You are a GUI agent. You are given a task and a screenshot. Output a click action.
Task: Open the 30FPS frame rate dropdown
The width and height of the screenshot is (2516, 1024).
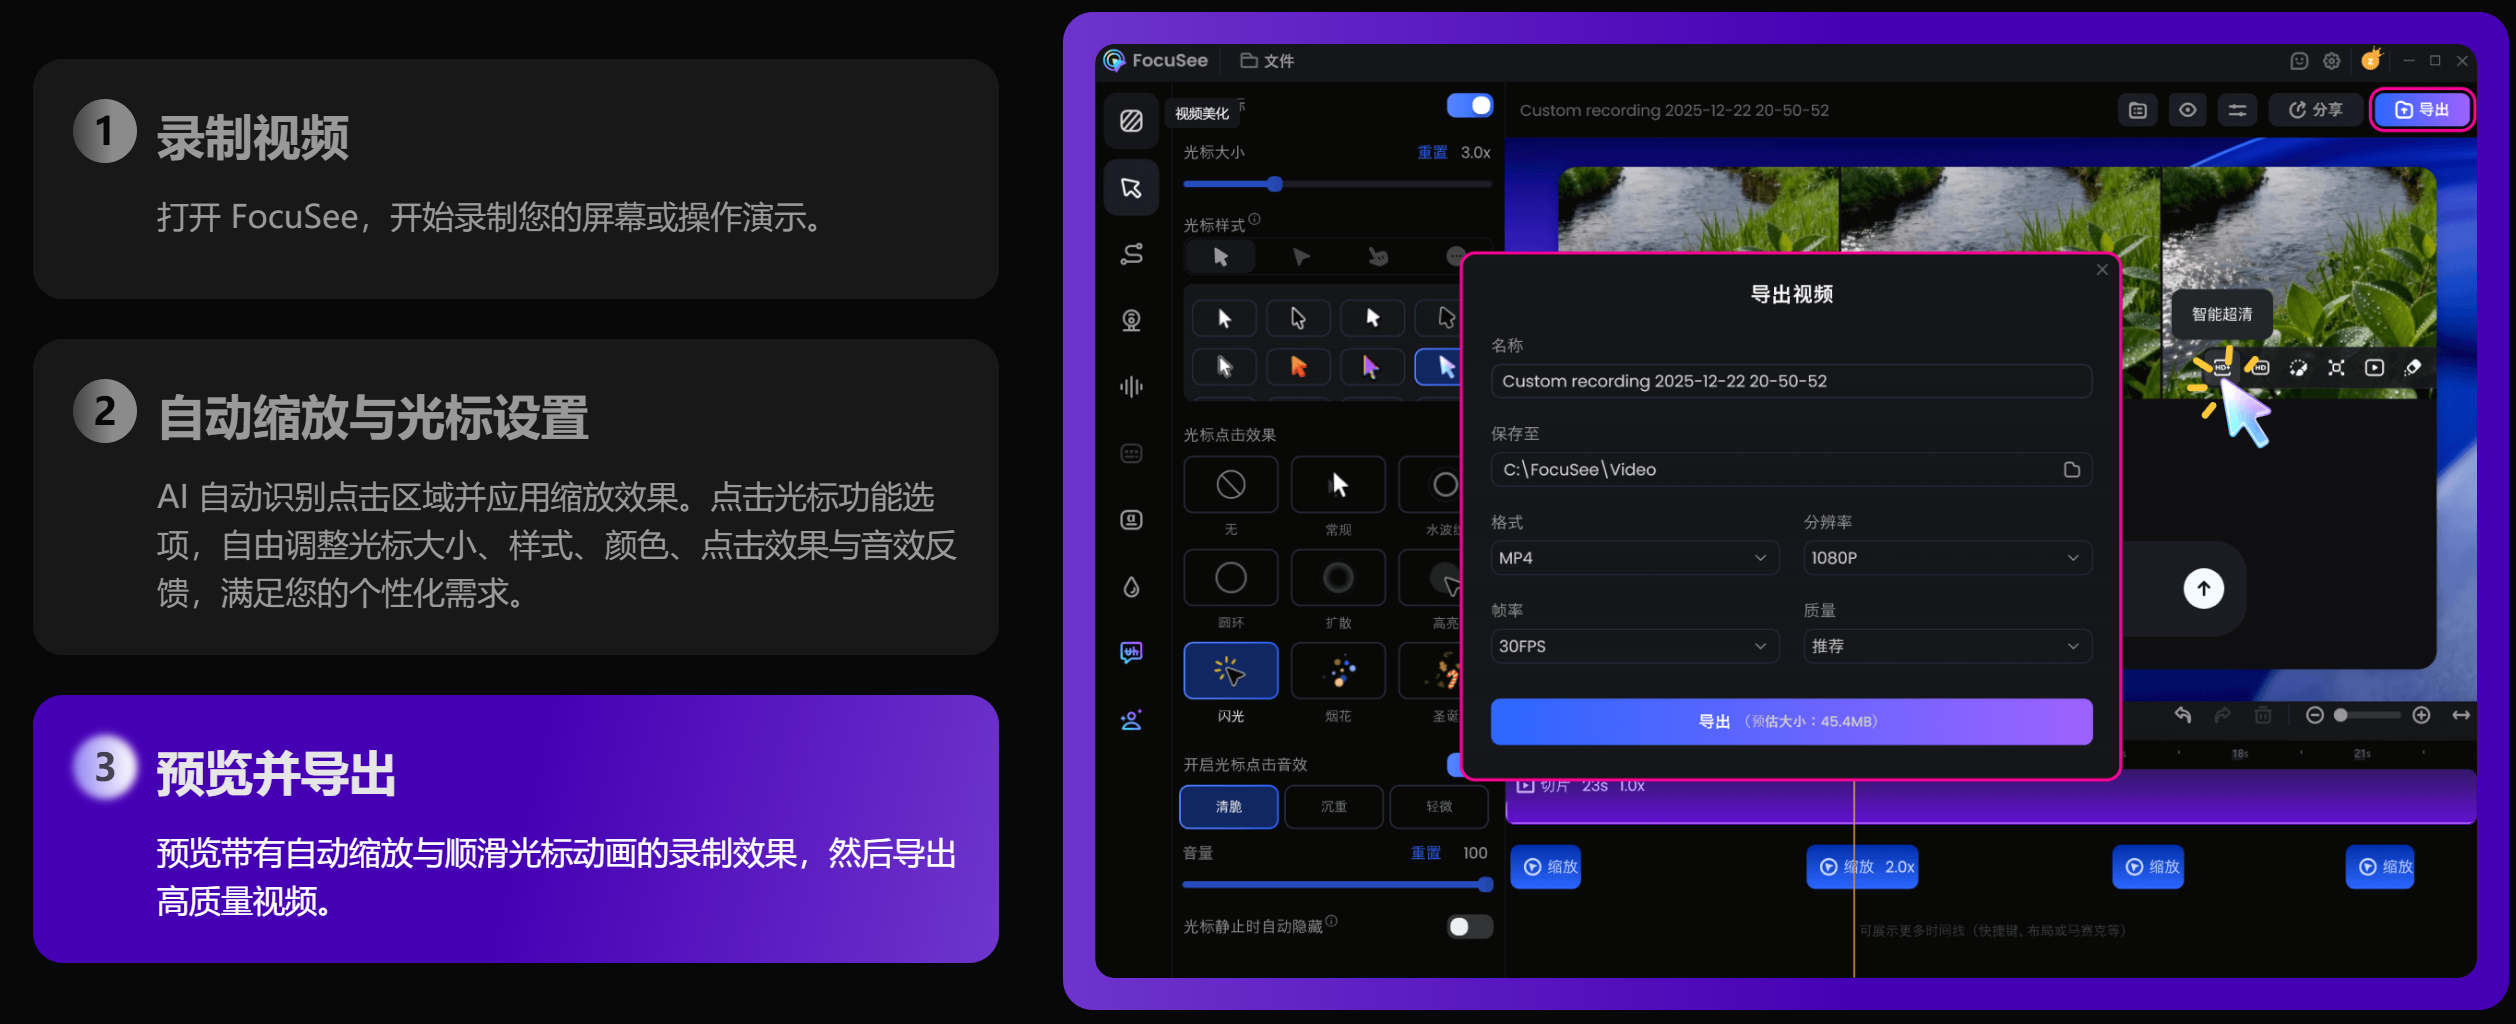point(1633,647)
